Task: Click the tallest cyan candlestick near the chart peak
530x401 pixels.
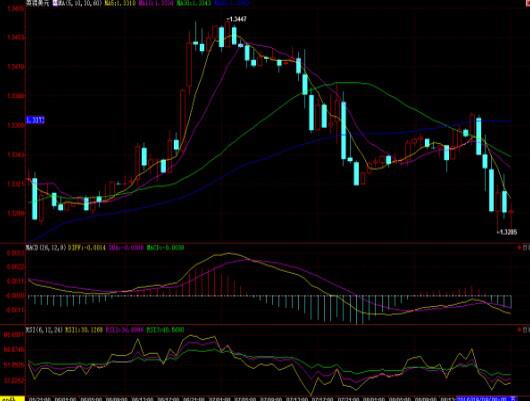Action: 222,37
